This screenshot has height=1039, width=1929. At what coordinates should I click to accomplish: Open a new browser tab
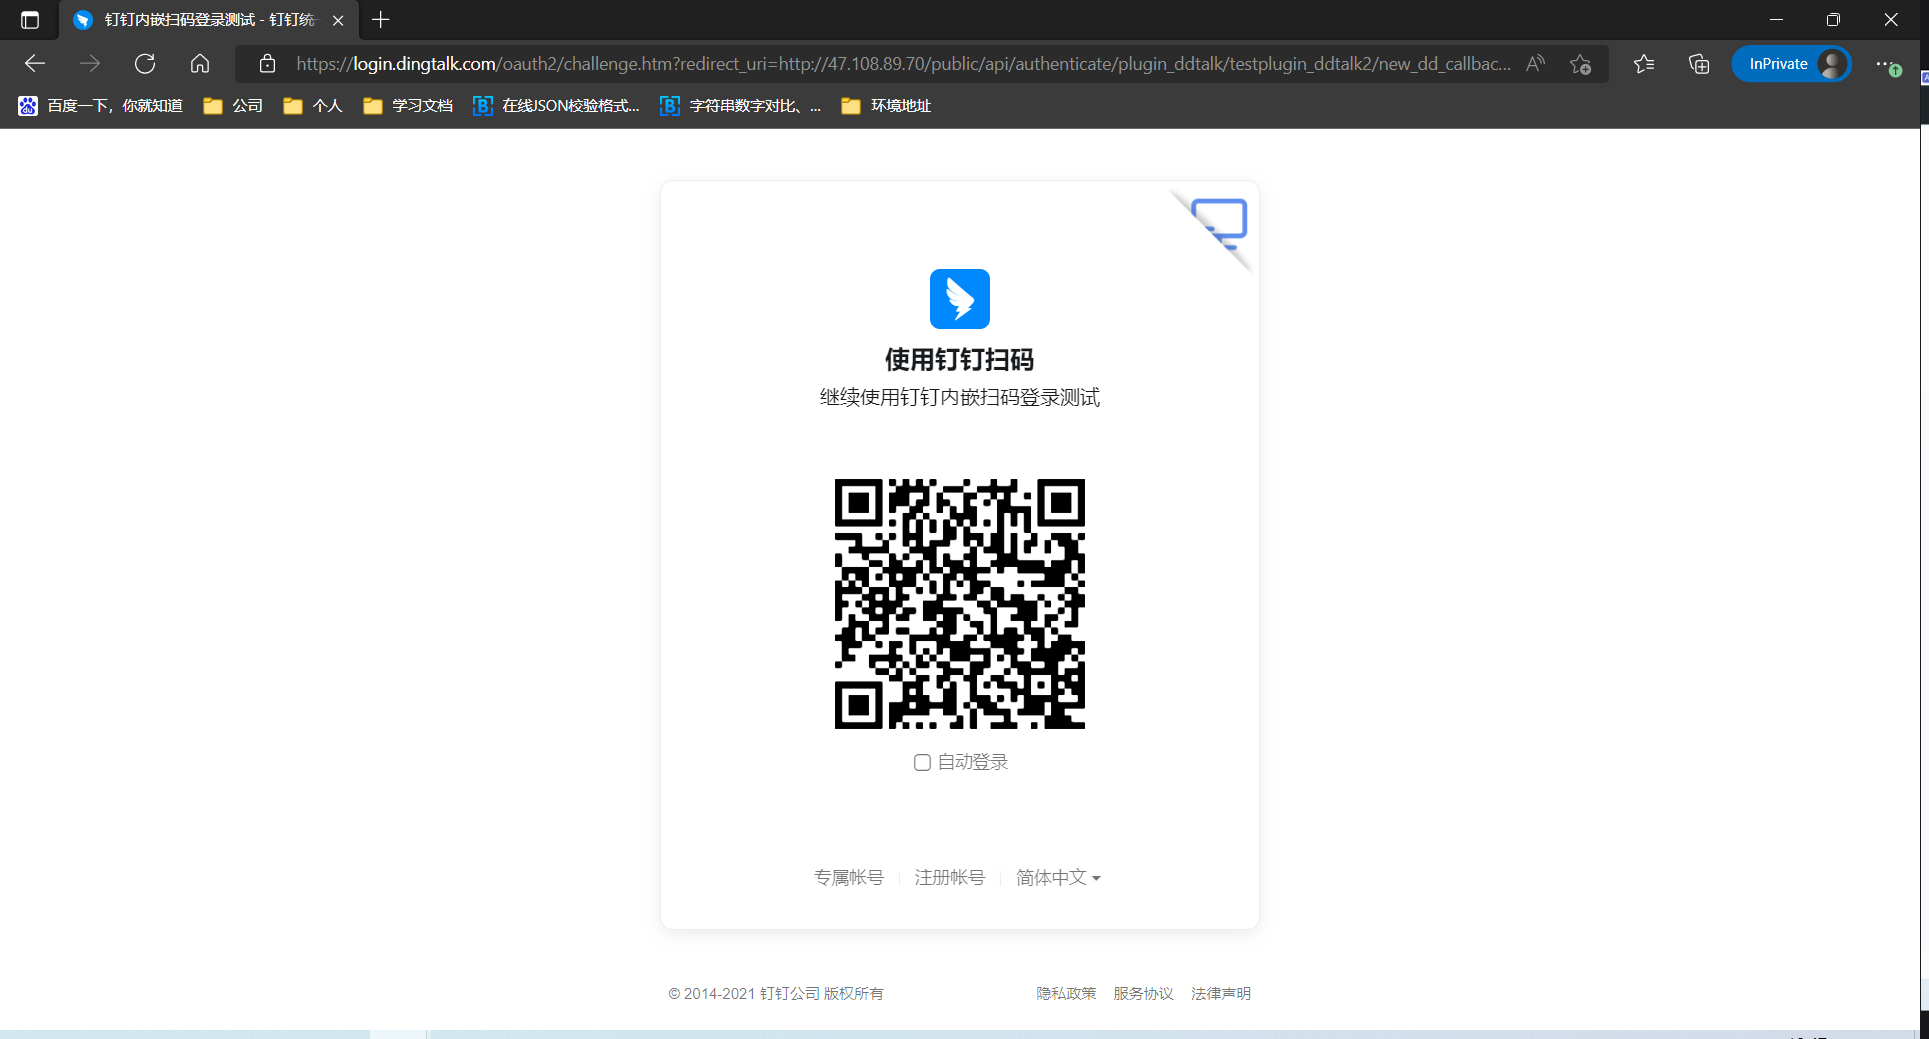[x=381, y=20]
